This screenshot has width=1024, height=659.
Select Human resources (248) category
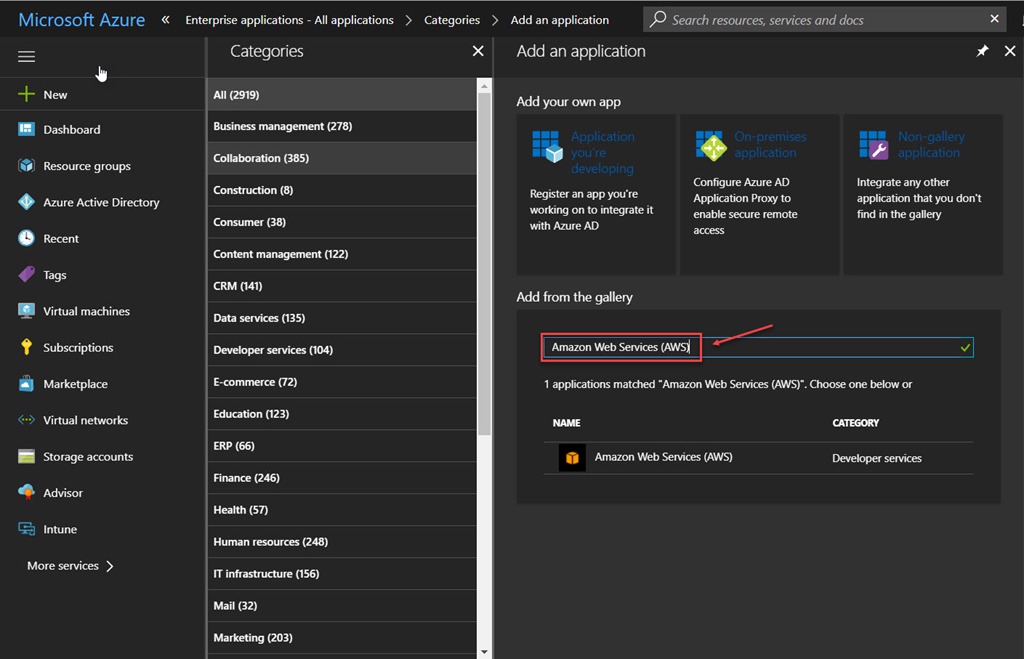coord(342,542)
